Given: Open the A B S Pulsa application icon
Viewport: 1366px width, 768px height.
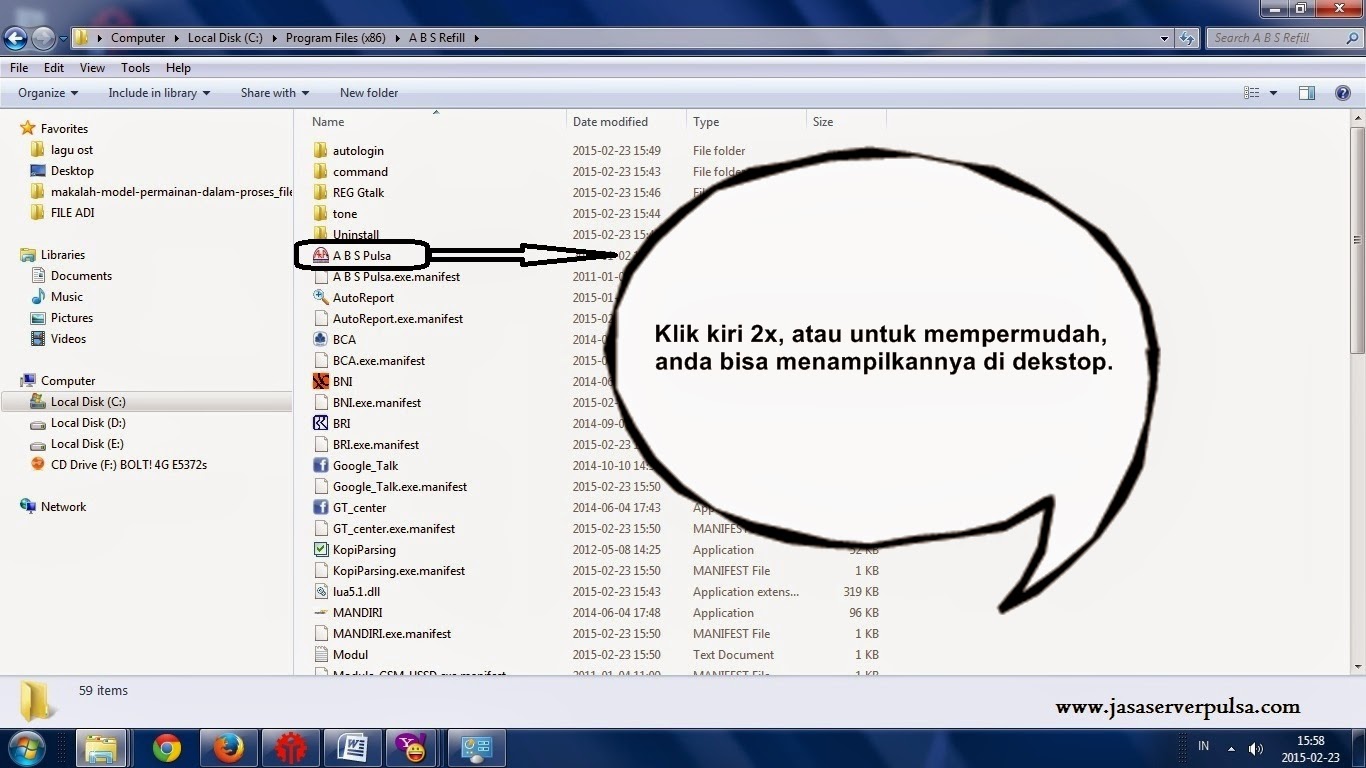Looking at the screenshot, I should (x=320, y=255).
